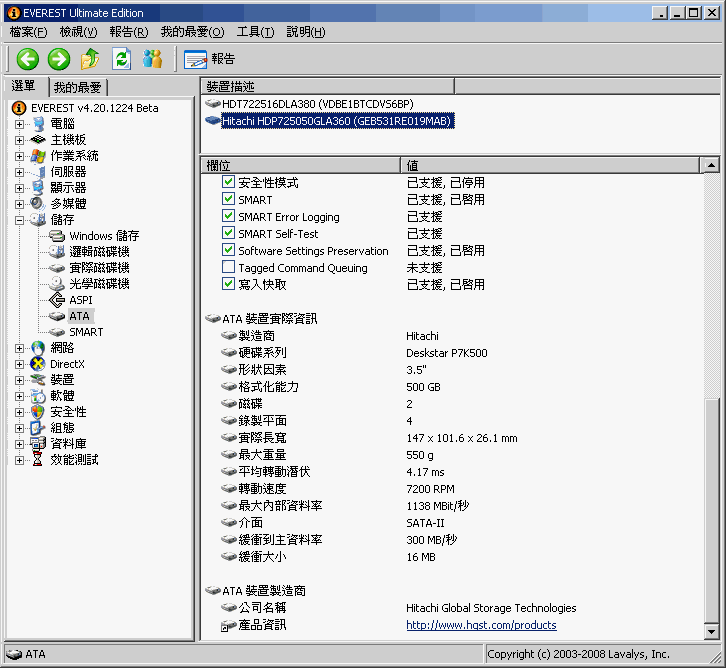The height and width of the screenshot is (668, 726).
Task: Expand the 效能測試 tree node
Action: click(x=19, y=460)
